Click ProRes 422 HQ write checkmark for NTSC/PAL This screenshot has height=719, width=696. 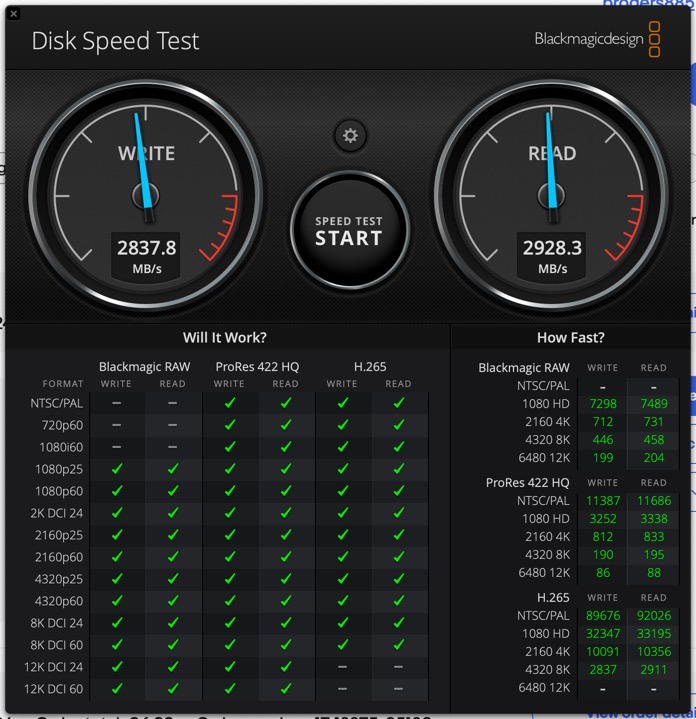pyautogui.click(x=230, y=403)
